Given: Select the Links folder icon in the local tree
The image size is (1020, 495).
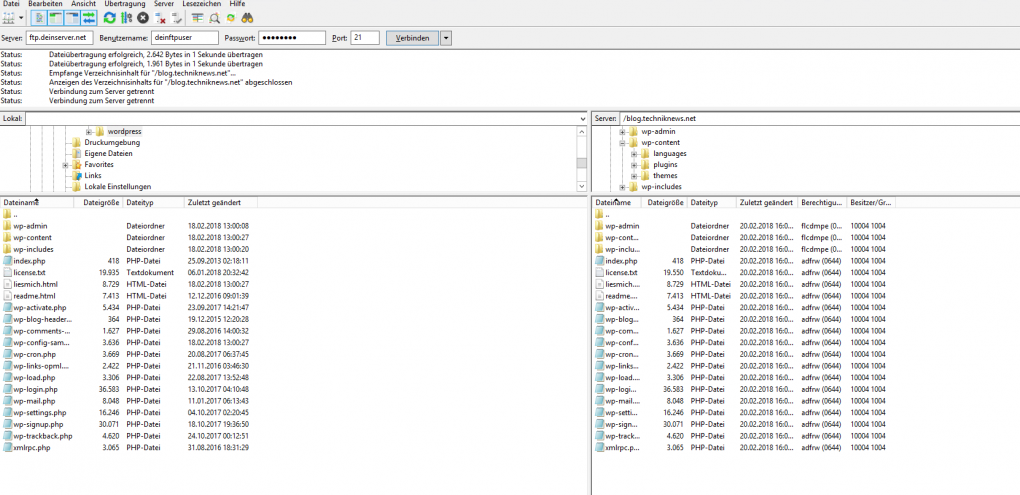Looking at the screenshot, I should (77, 176).
